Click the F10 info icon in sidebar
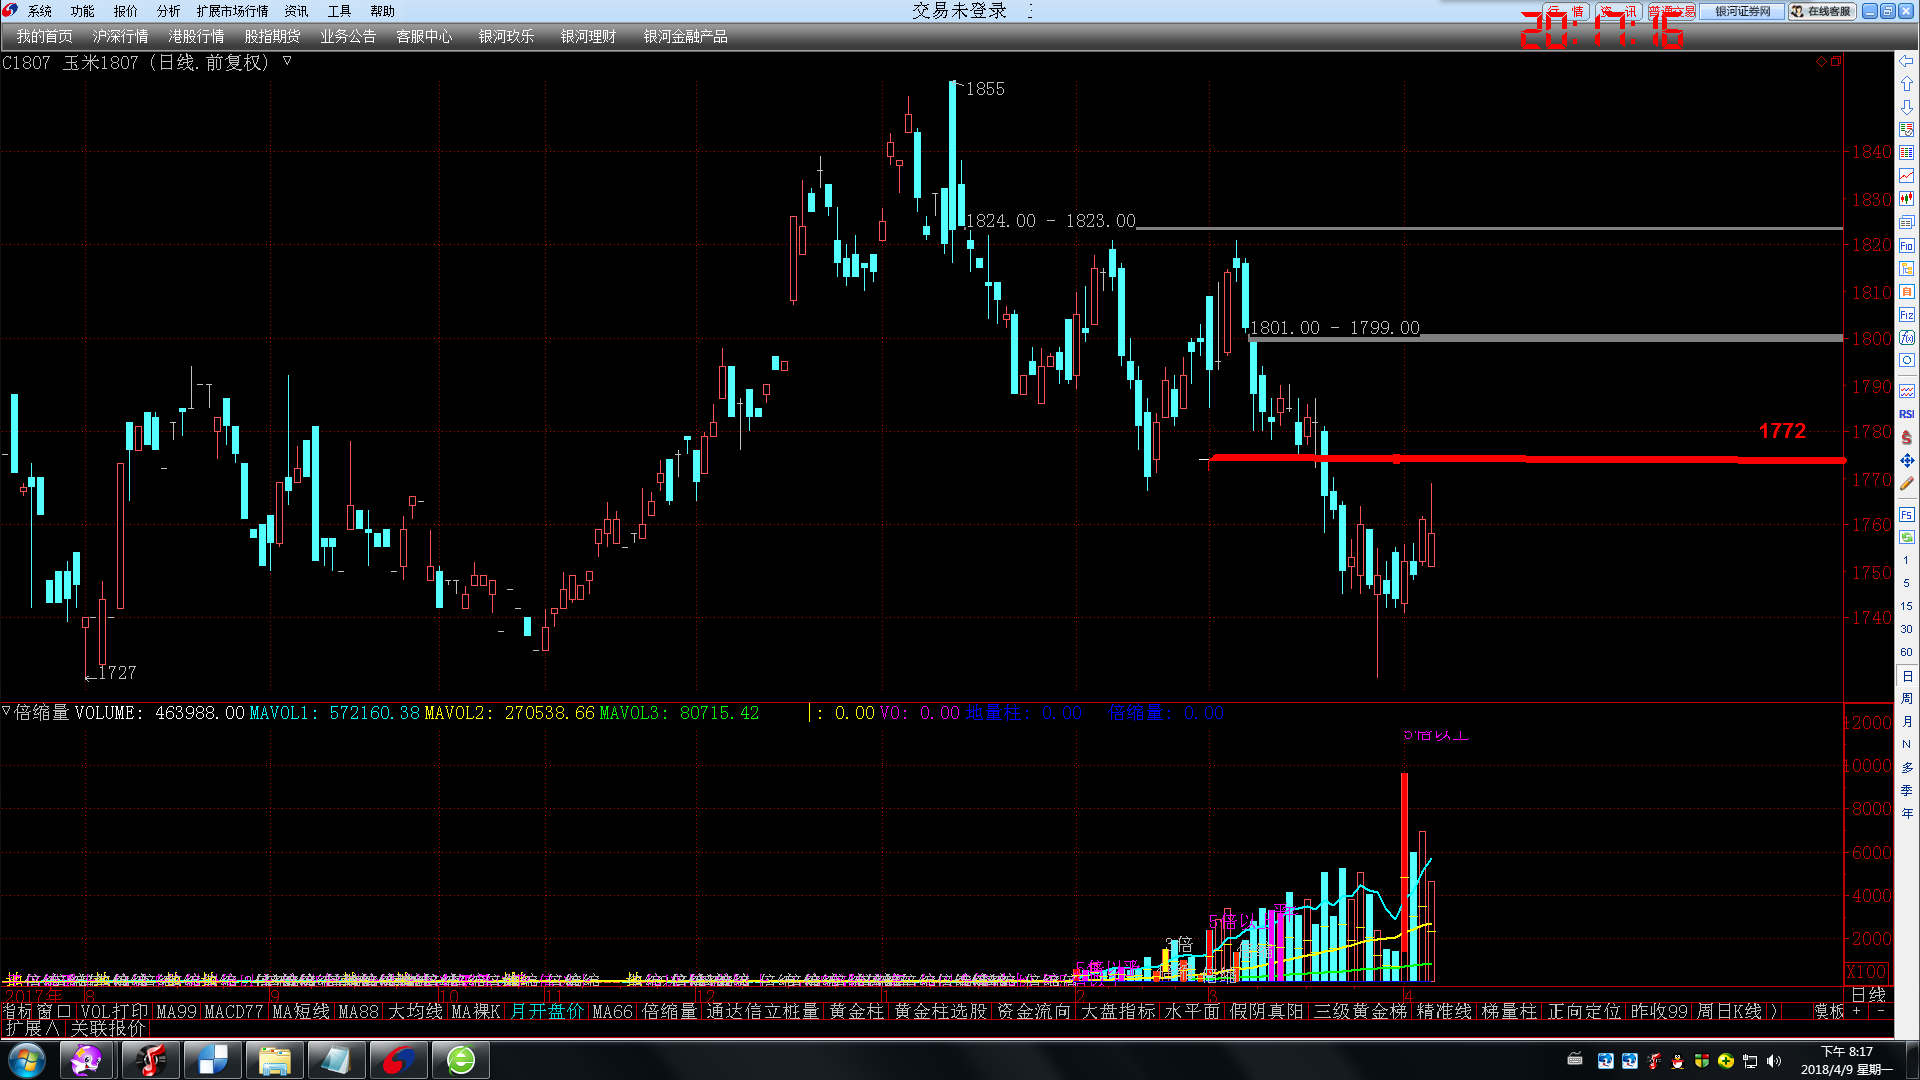The image size is (1920, 1080). (x=1906, y=246)
